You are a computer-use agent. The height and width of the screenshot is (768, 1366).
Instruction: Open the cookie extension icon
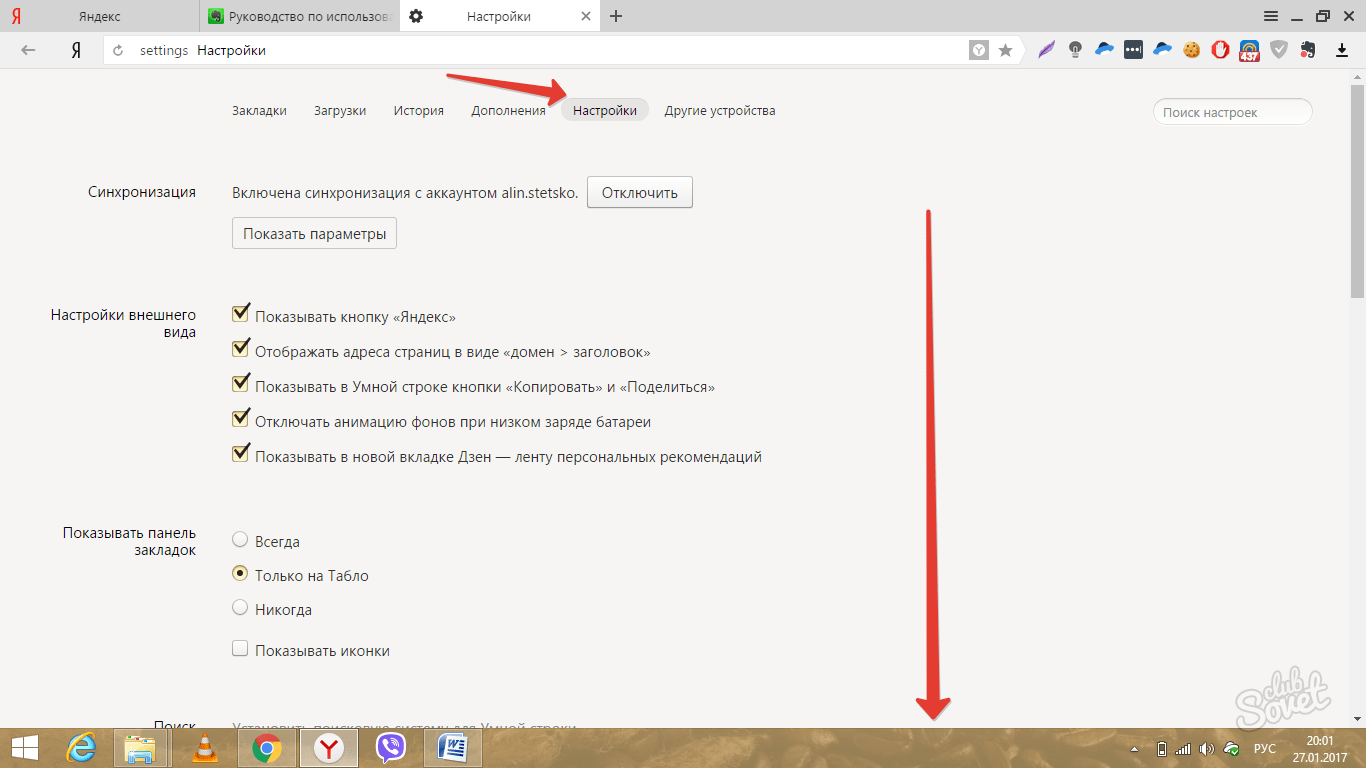point(1191,49)
